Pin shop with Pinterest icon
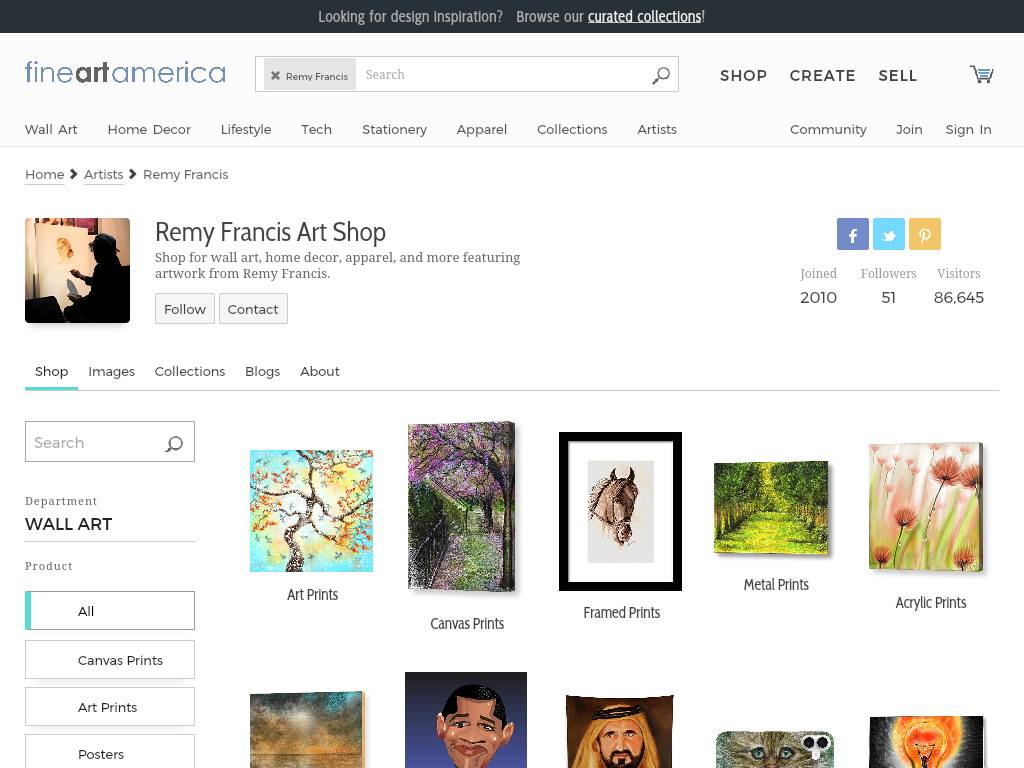 coord(925,234)
